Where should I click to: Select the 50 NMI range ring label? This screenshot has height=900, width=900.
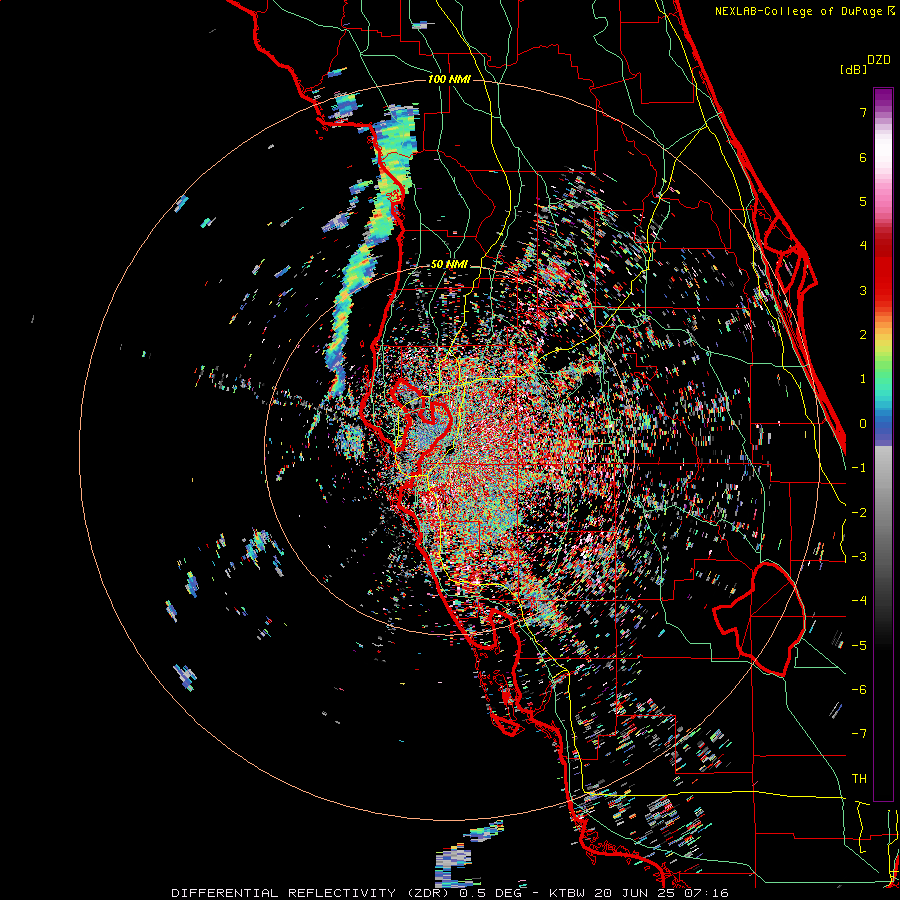(x=449, y=264)
